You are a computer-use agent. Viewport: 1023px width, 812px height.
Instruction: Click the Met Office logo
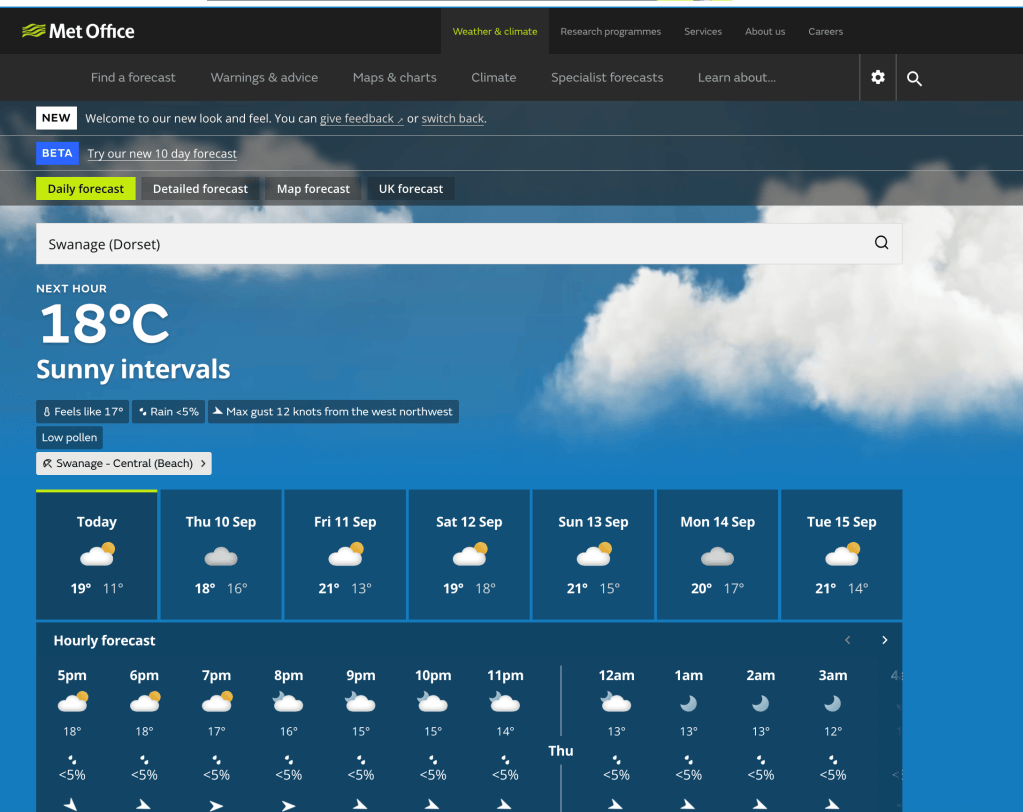pos(78,31)
